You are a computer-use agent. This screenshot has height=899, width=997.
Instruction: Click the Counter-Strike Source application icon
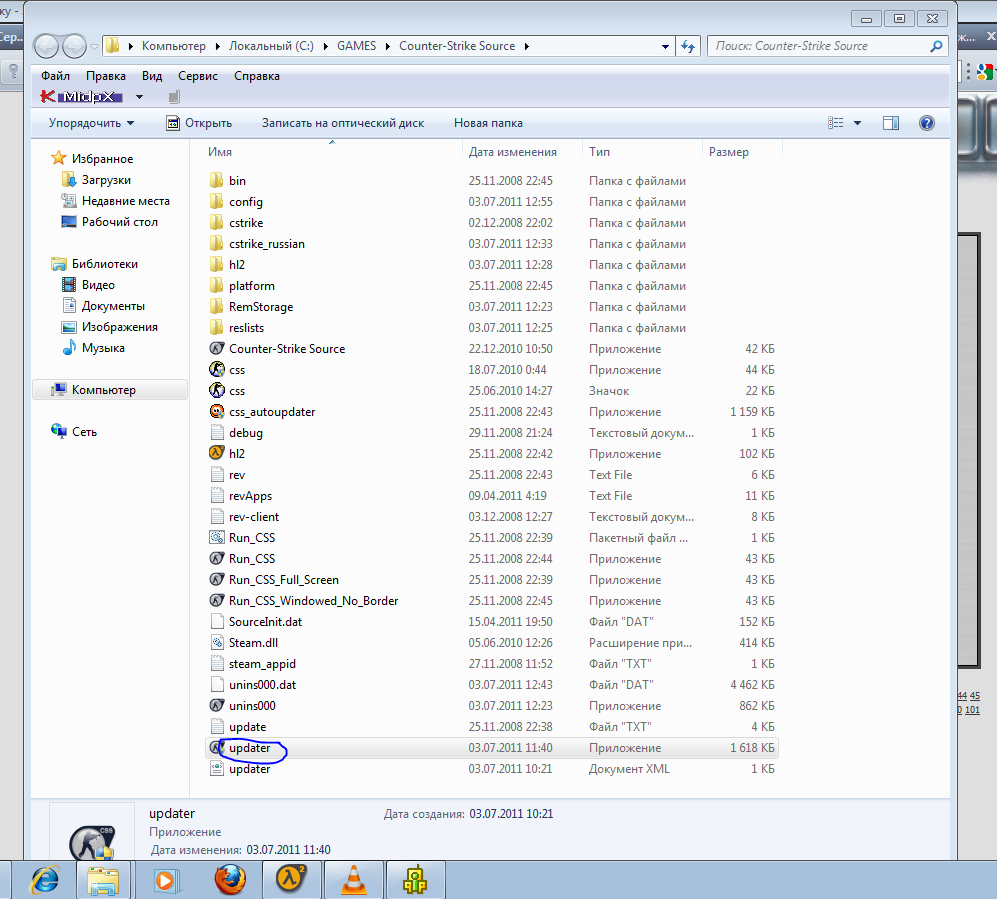point(217,349)
